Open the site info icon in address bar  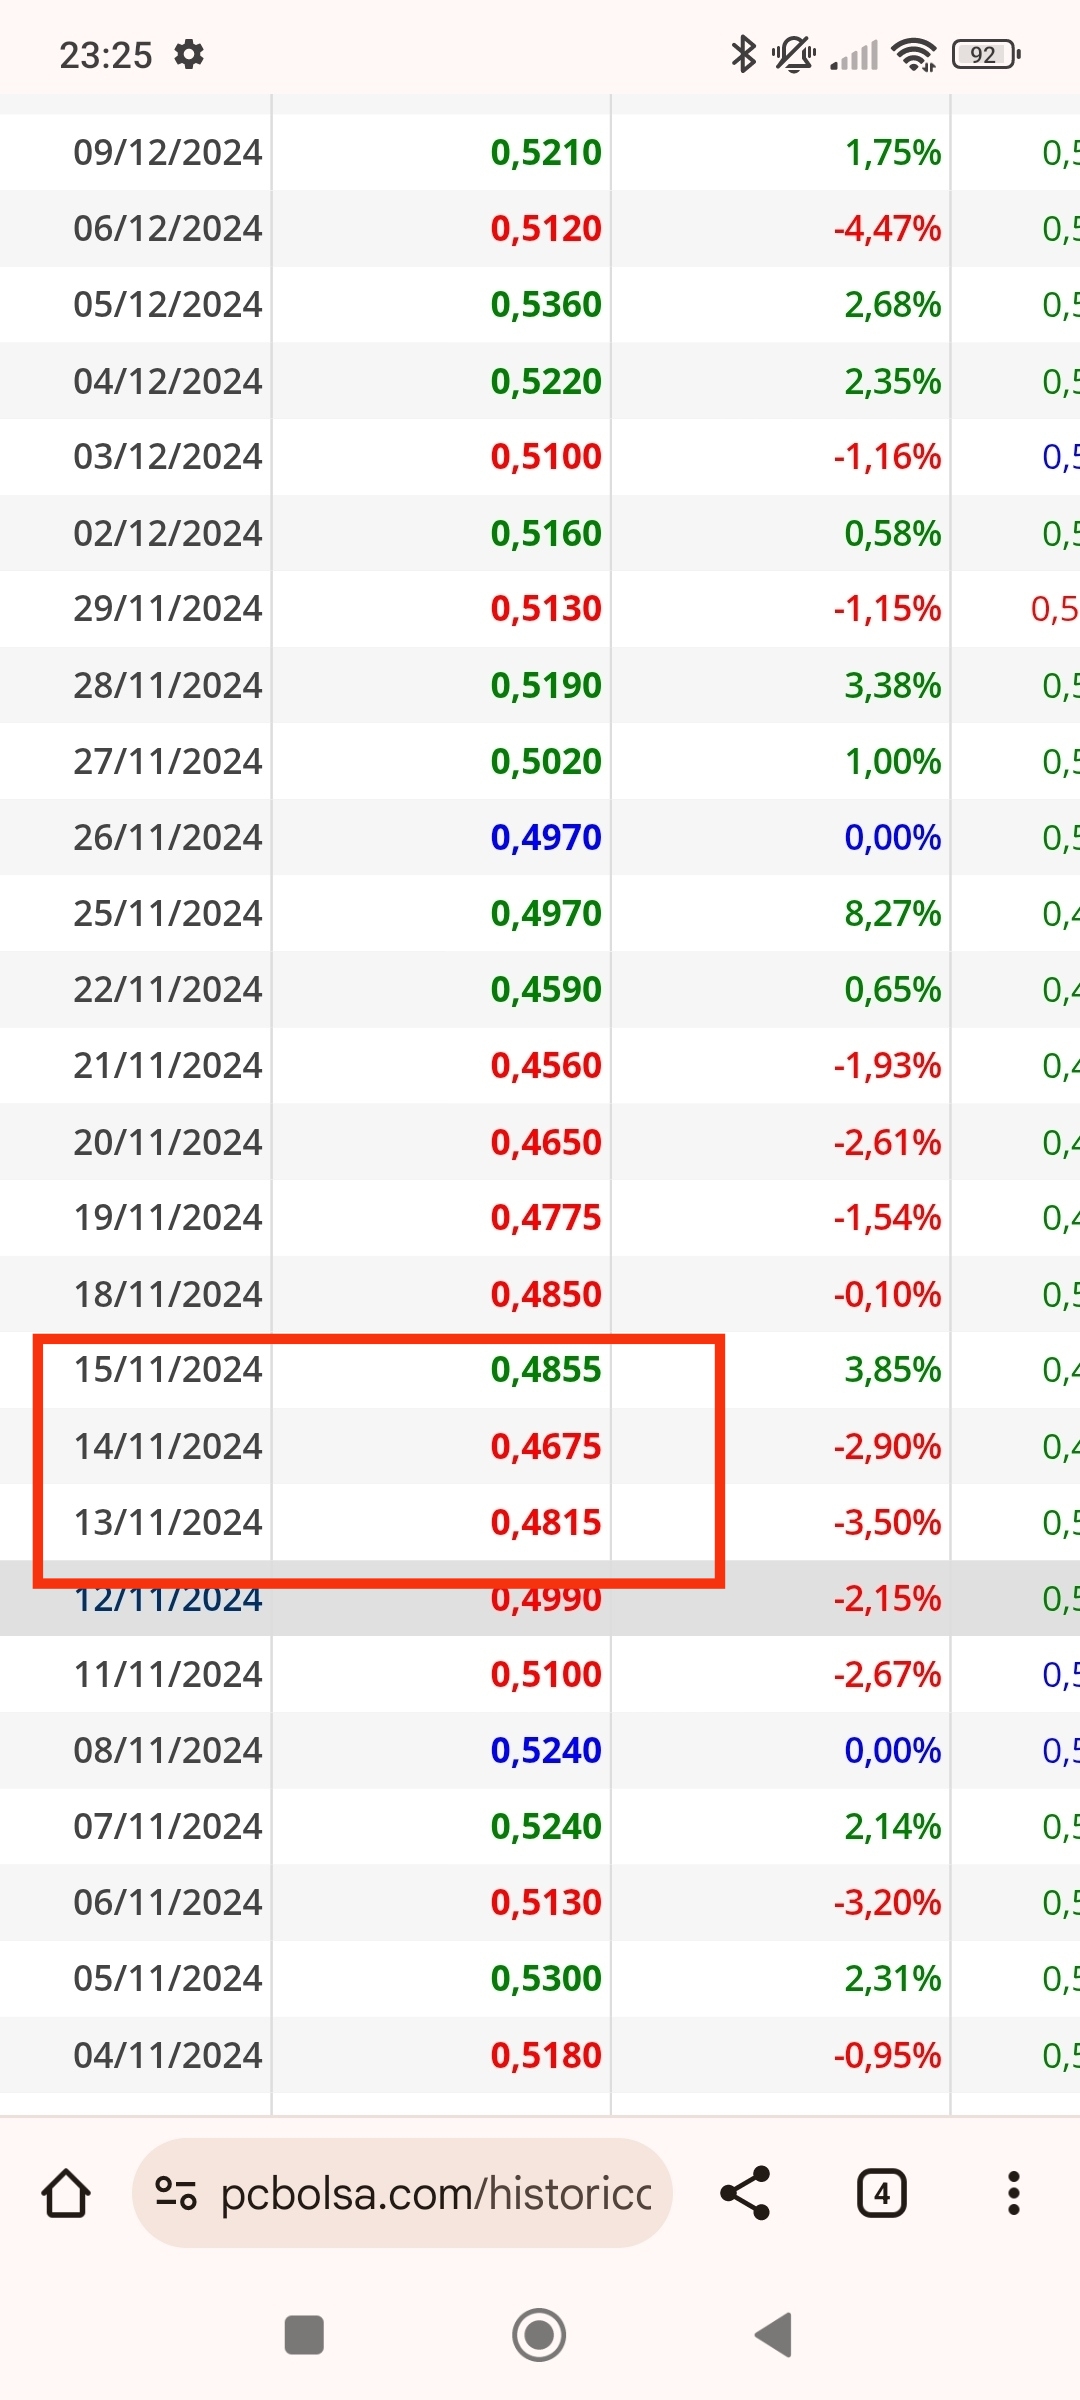pos(176,2194)
